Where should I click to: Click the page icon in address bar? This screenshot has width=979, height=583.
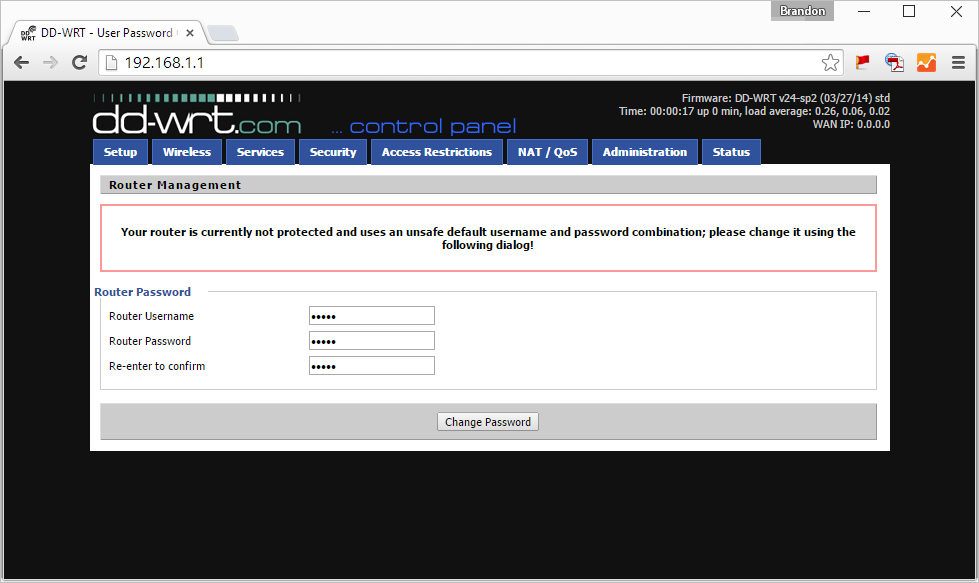111,62
